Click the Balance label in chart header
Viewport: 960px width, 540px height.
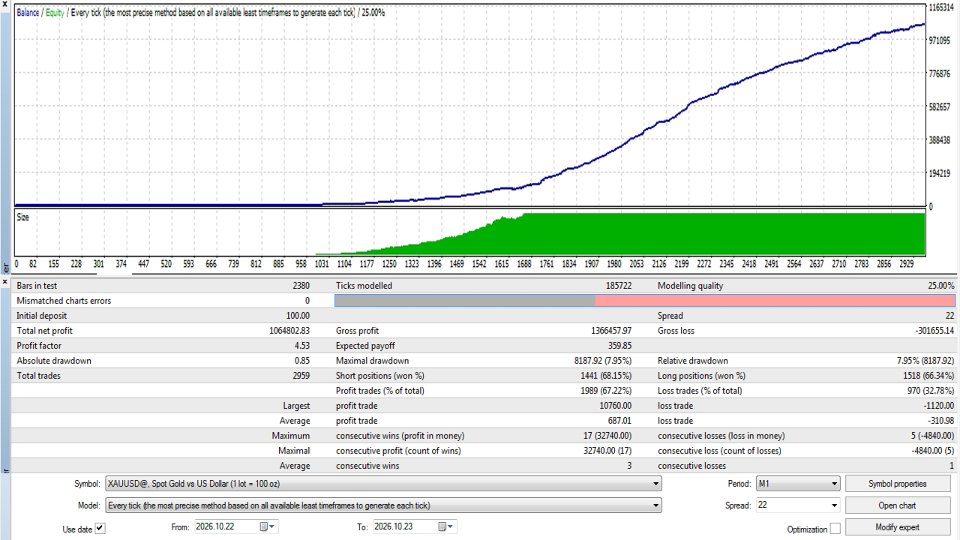[x=28, y=12]
